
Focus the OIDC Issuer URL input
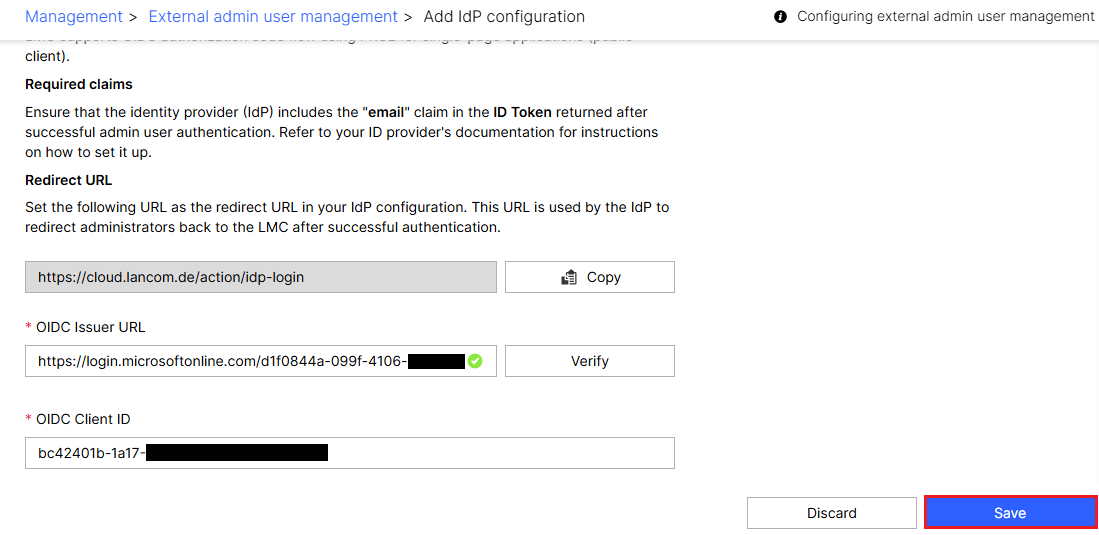tap(220, 361)
